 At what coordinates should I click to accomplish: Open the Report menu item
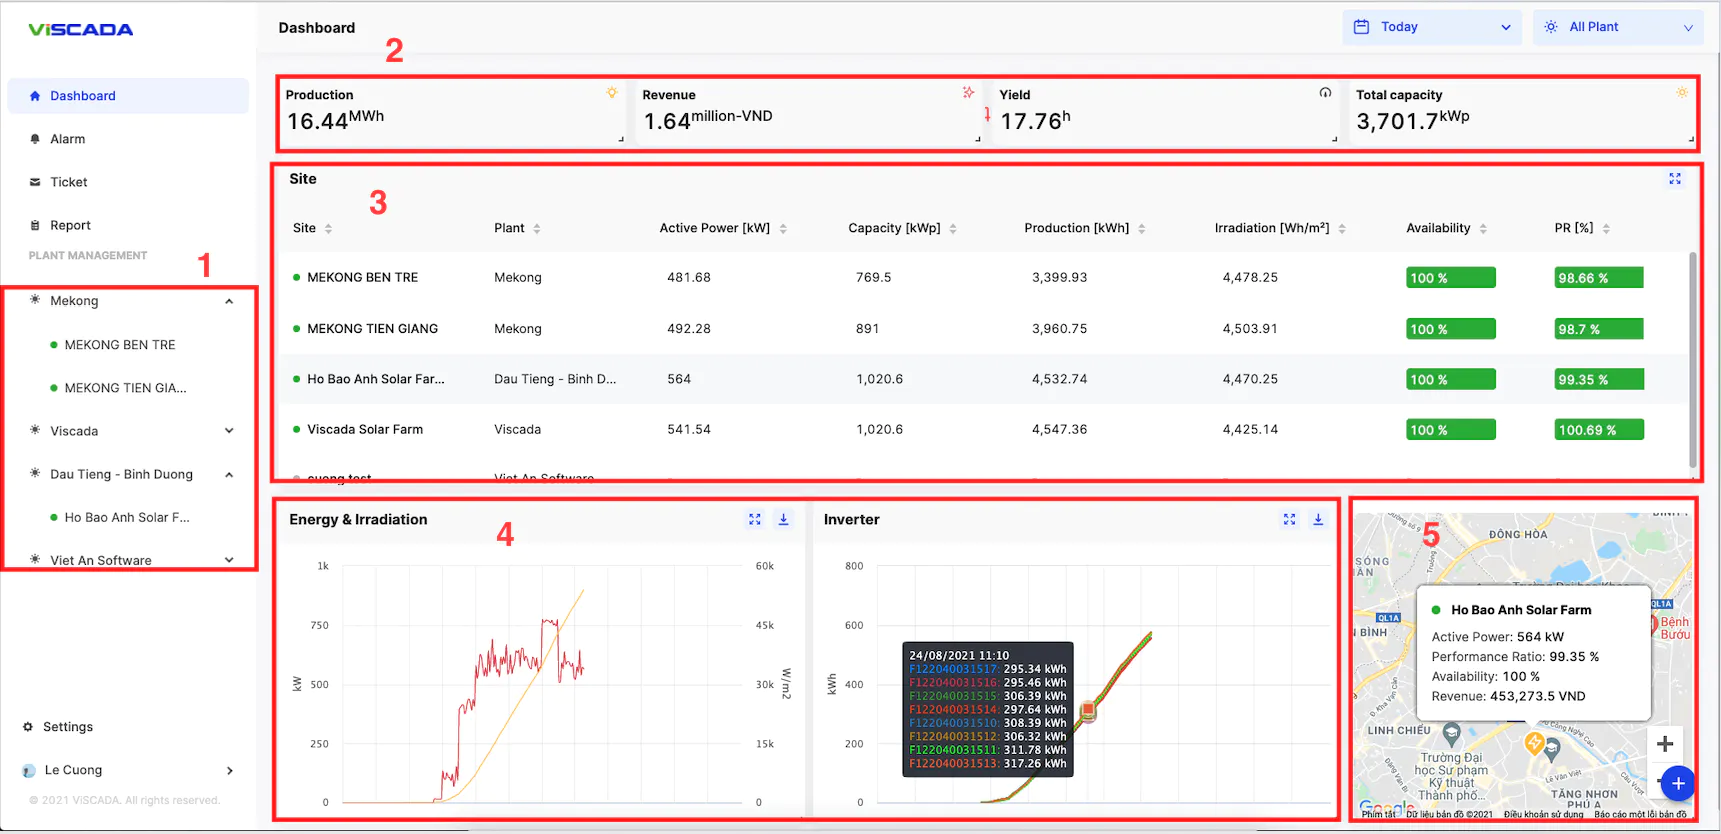(128, 225)
